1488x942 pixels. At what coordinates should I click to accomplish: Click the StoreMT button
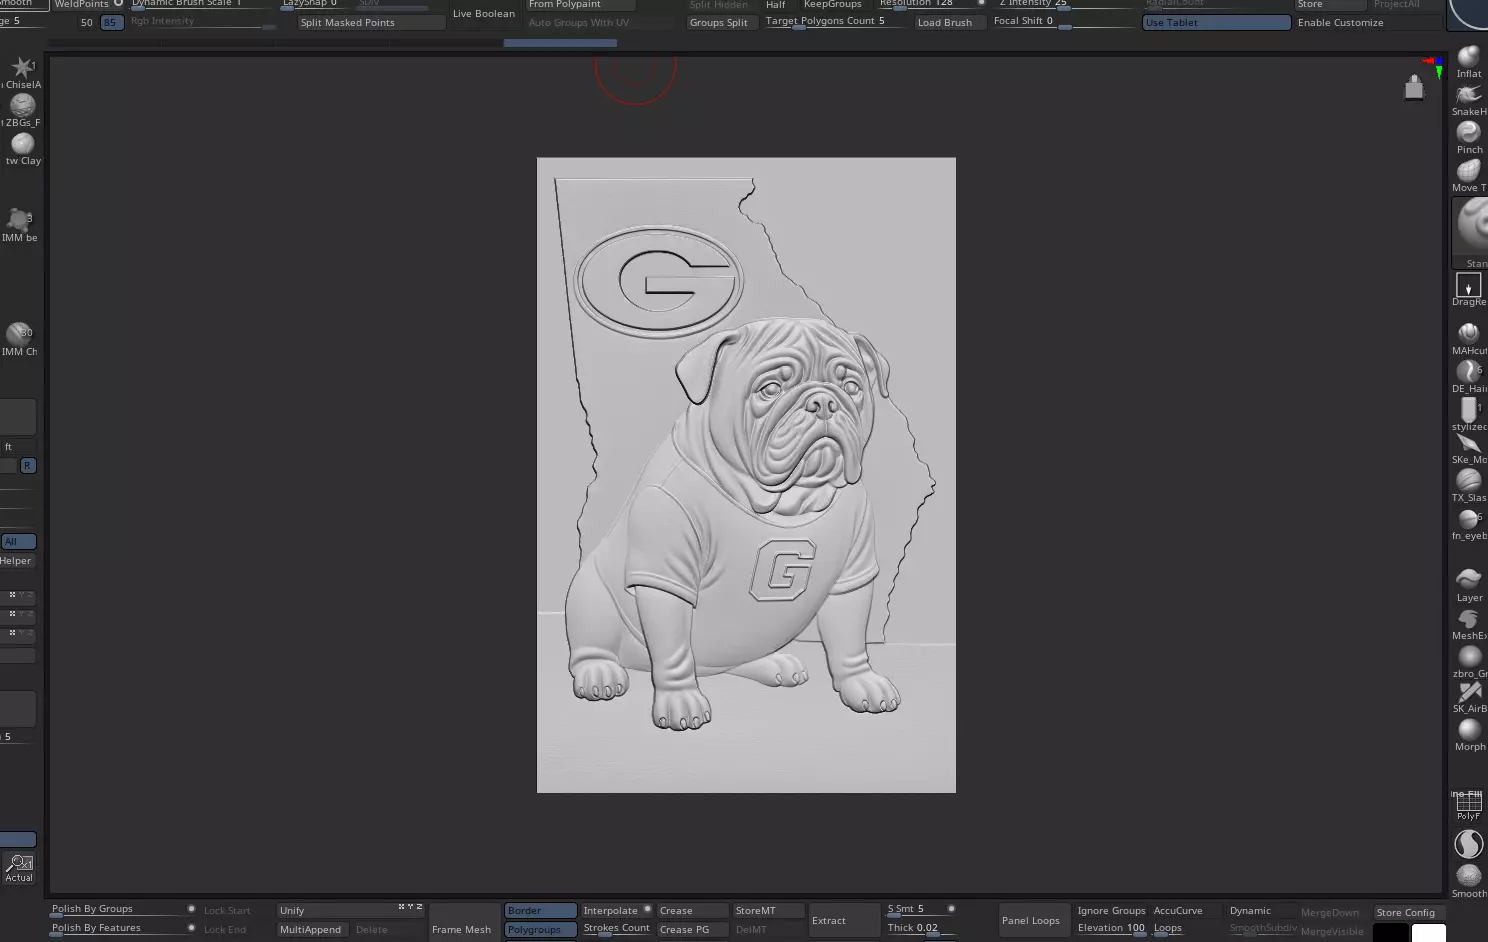tap(768, 911)
